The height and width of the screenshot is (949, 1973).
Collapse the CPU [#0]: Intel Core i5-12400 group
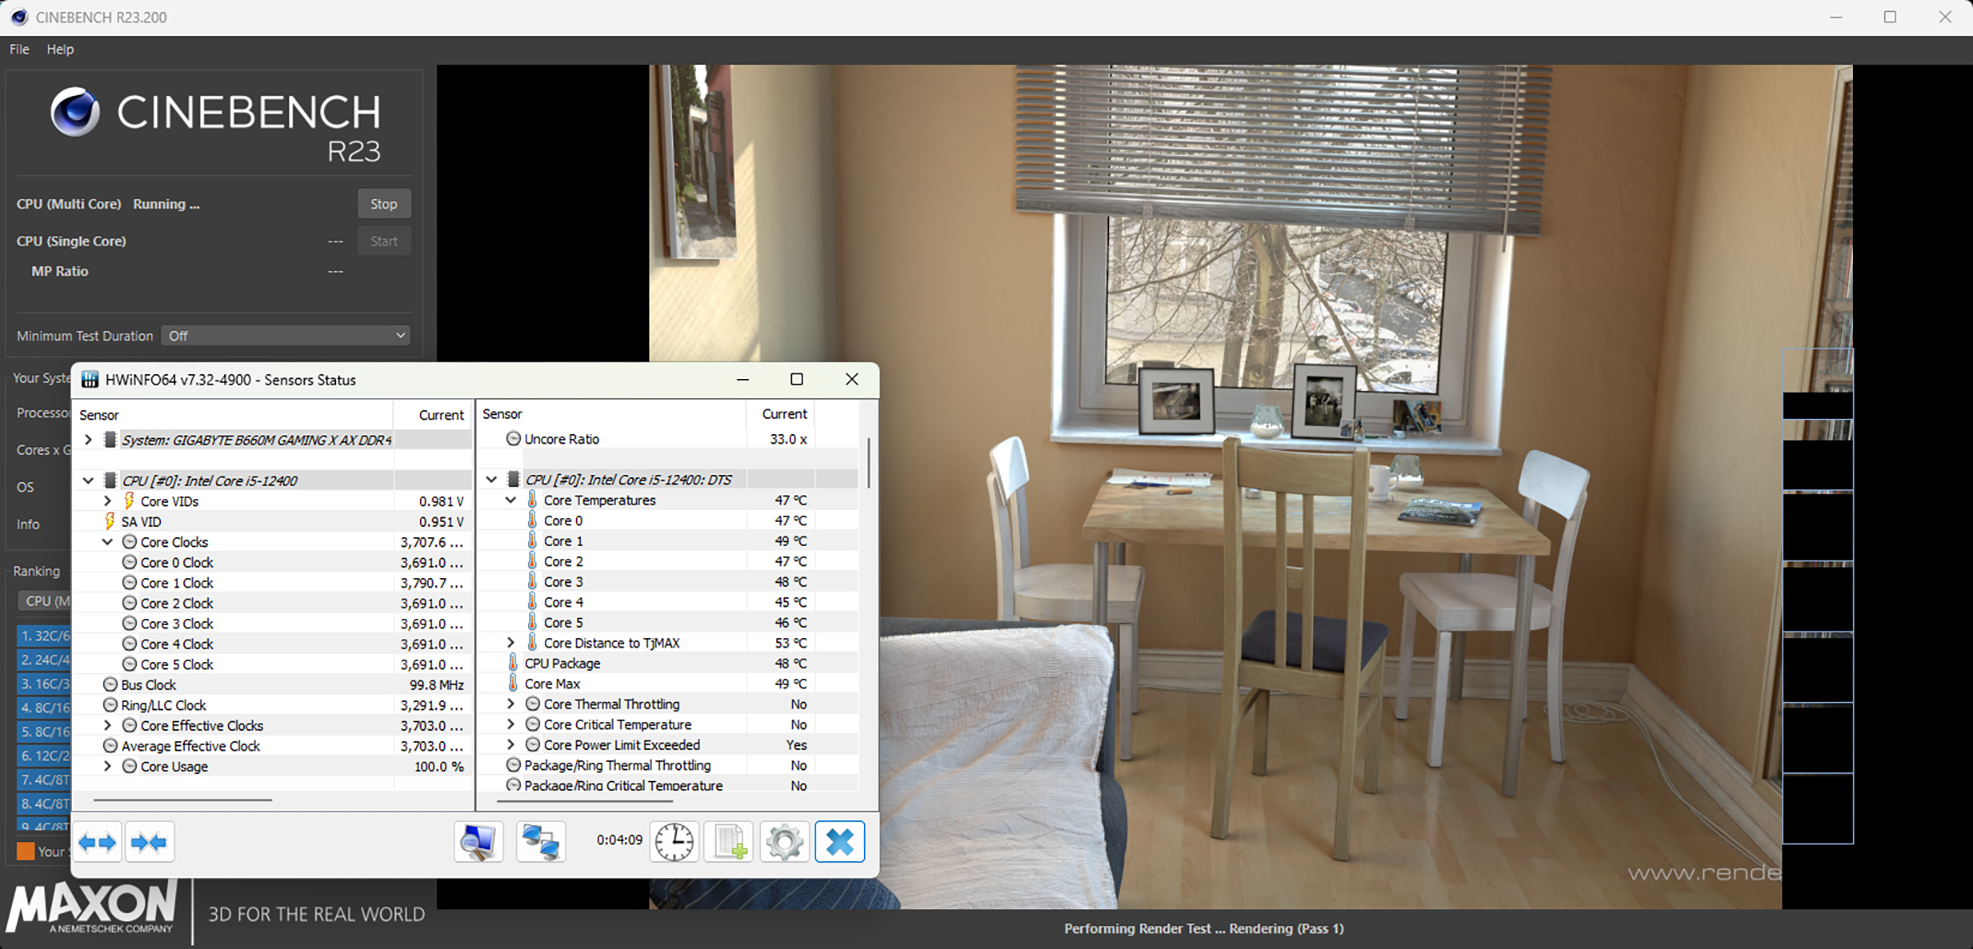[88, 481]
